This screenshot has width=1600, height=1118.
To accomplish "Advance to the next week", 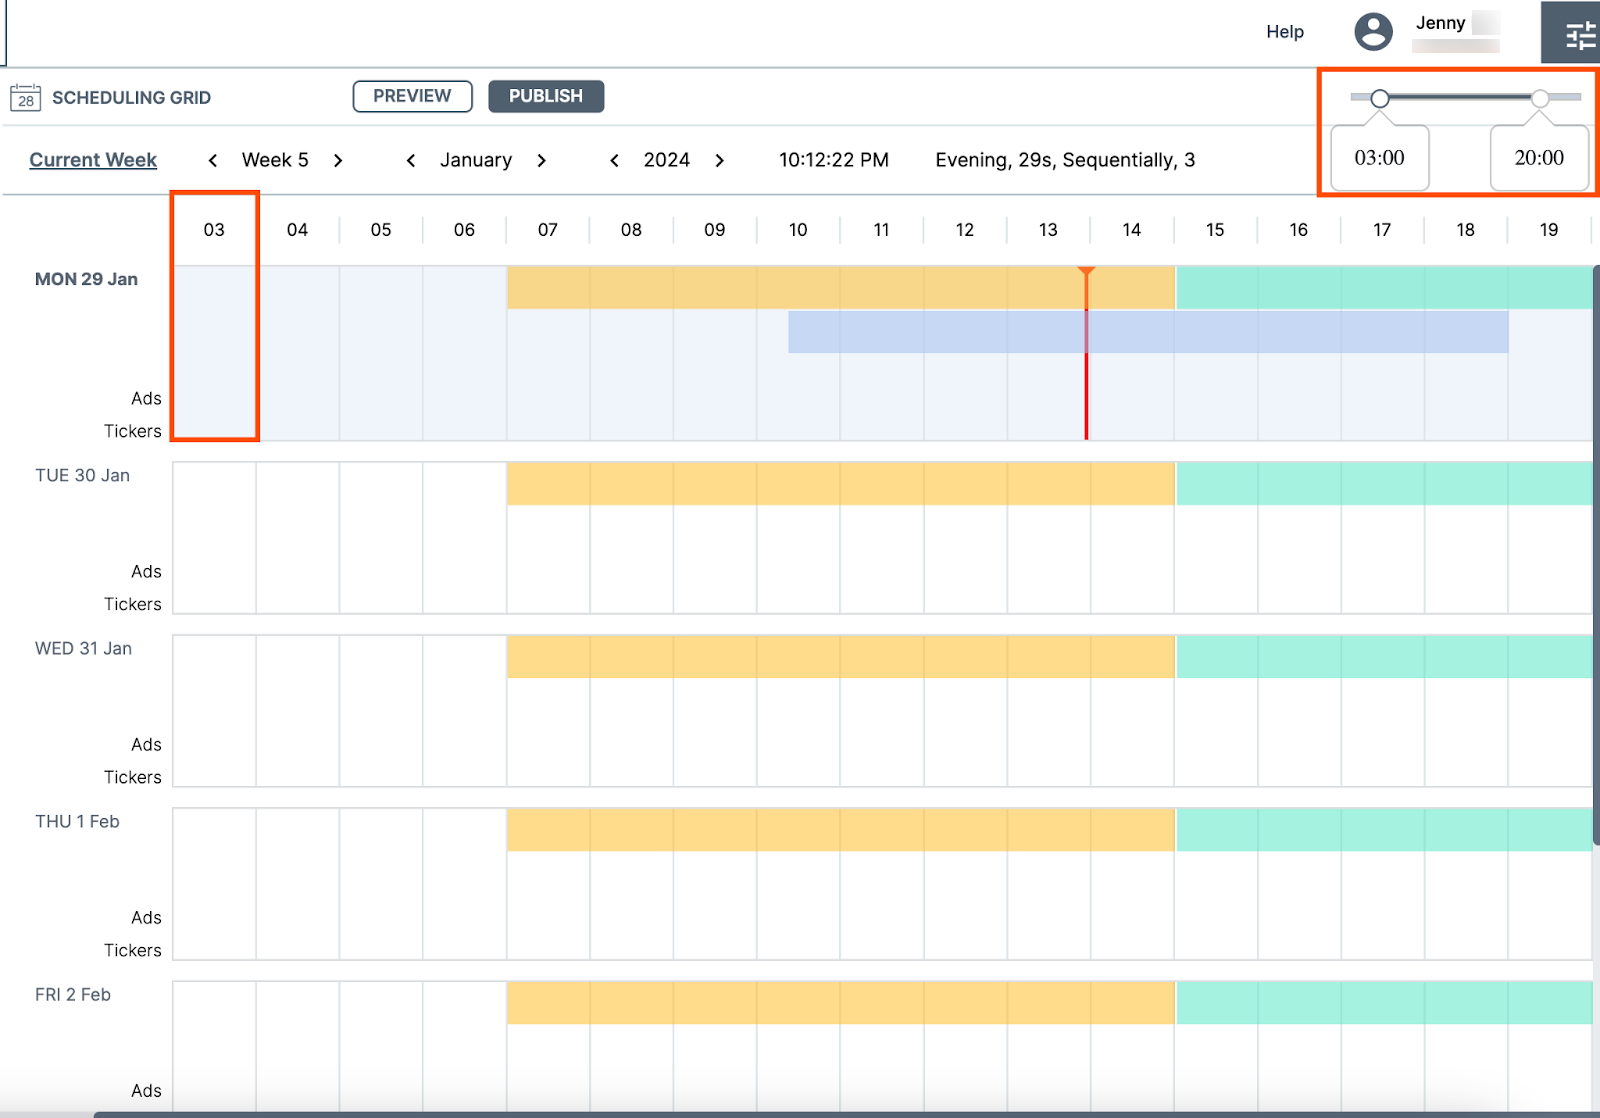I will [x=338, y=160].
